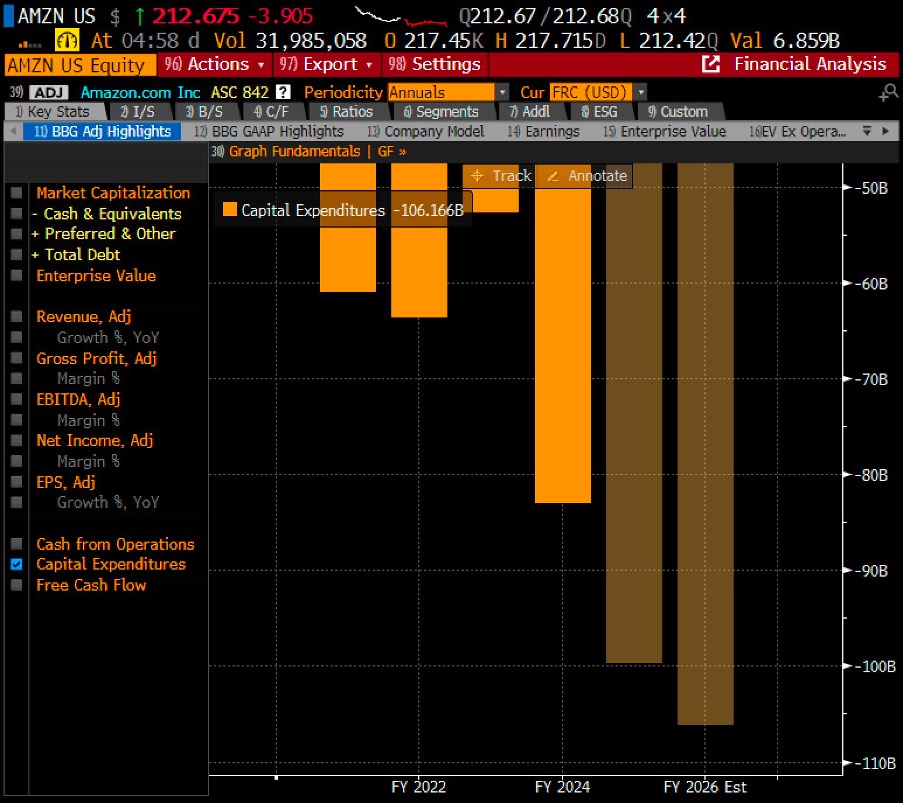Click the Financial Analysis pop-out icon
This screenshot has width=904, height=804.
pyautogui.click(x=710, y=64)
